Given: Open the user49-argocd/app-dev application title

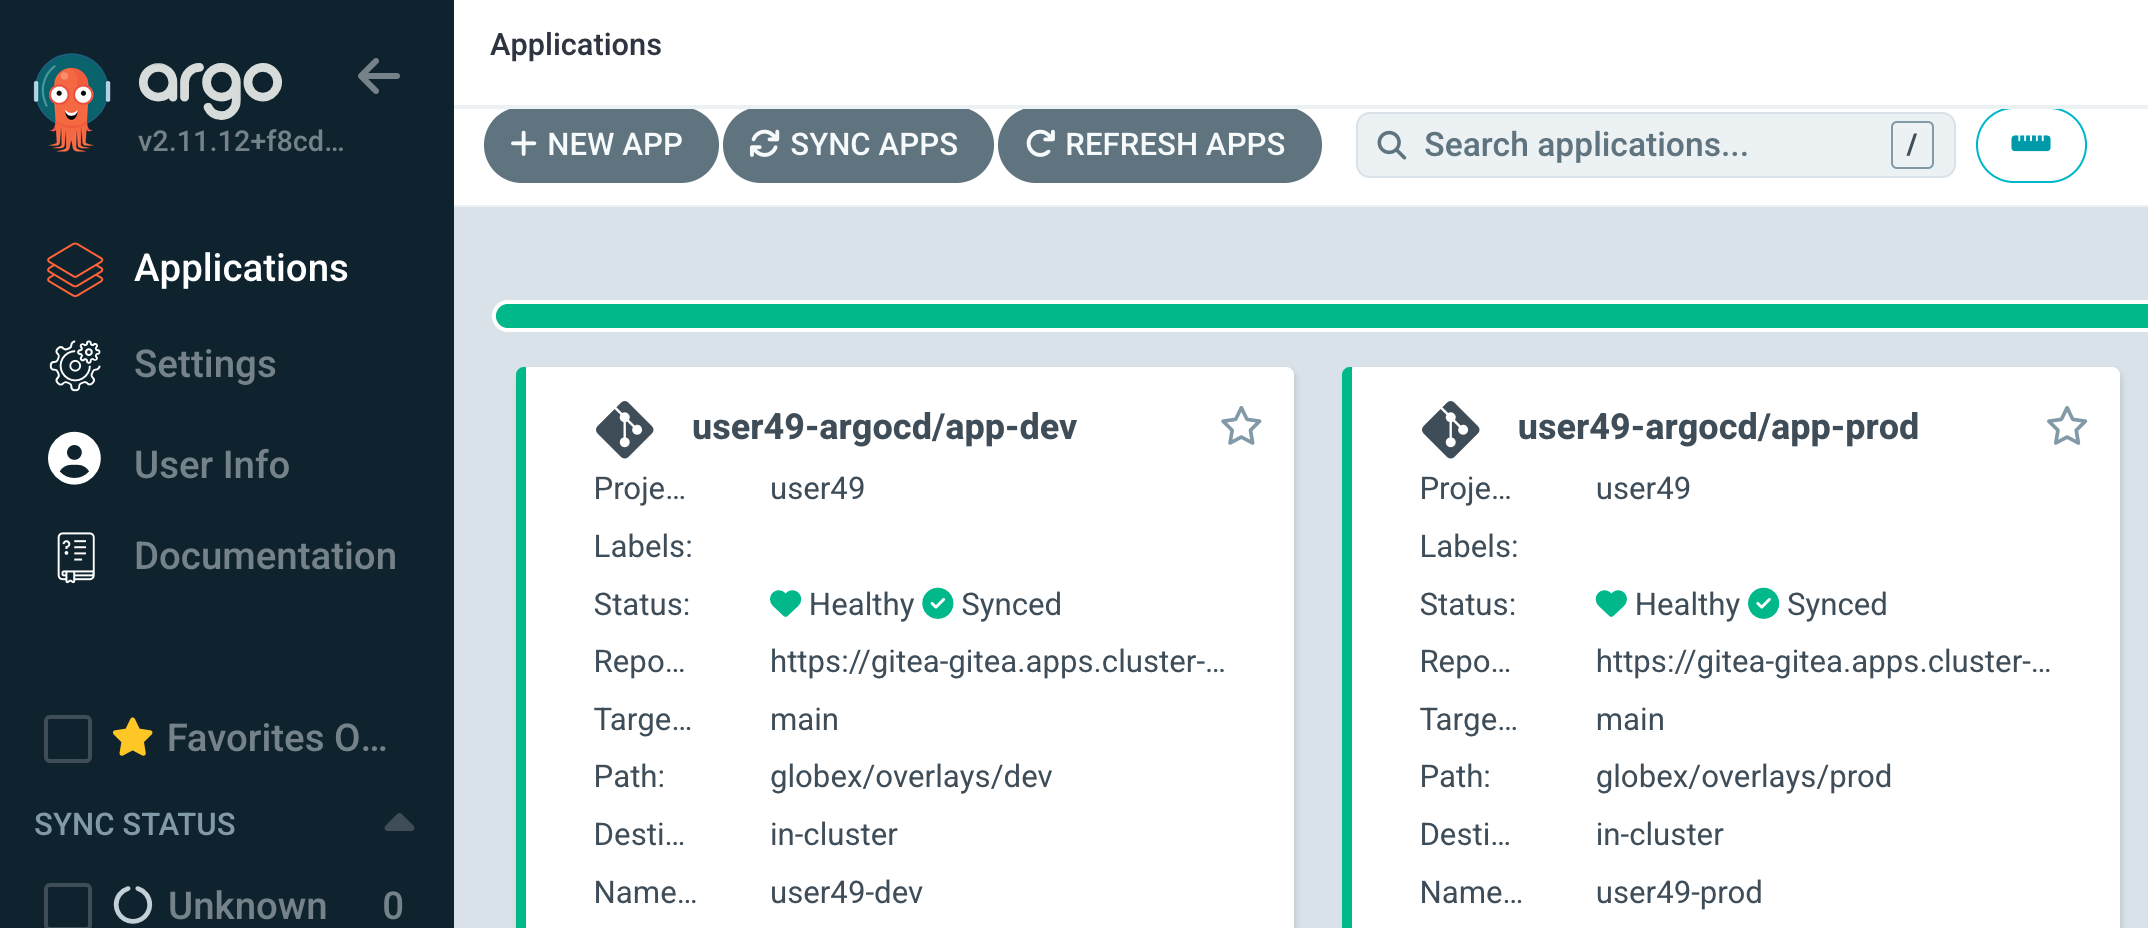Looking at the screenshot, I should click(x=884, y=427).
